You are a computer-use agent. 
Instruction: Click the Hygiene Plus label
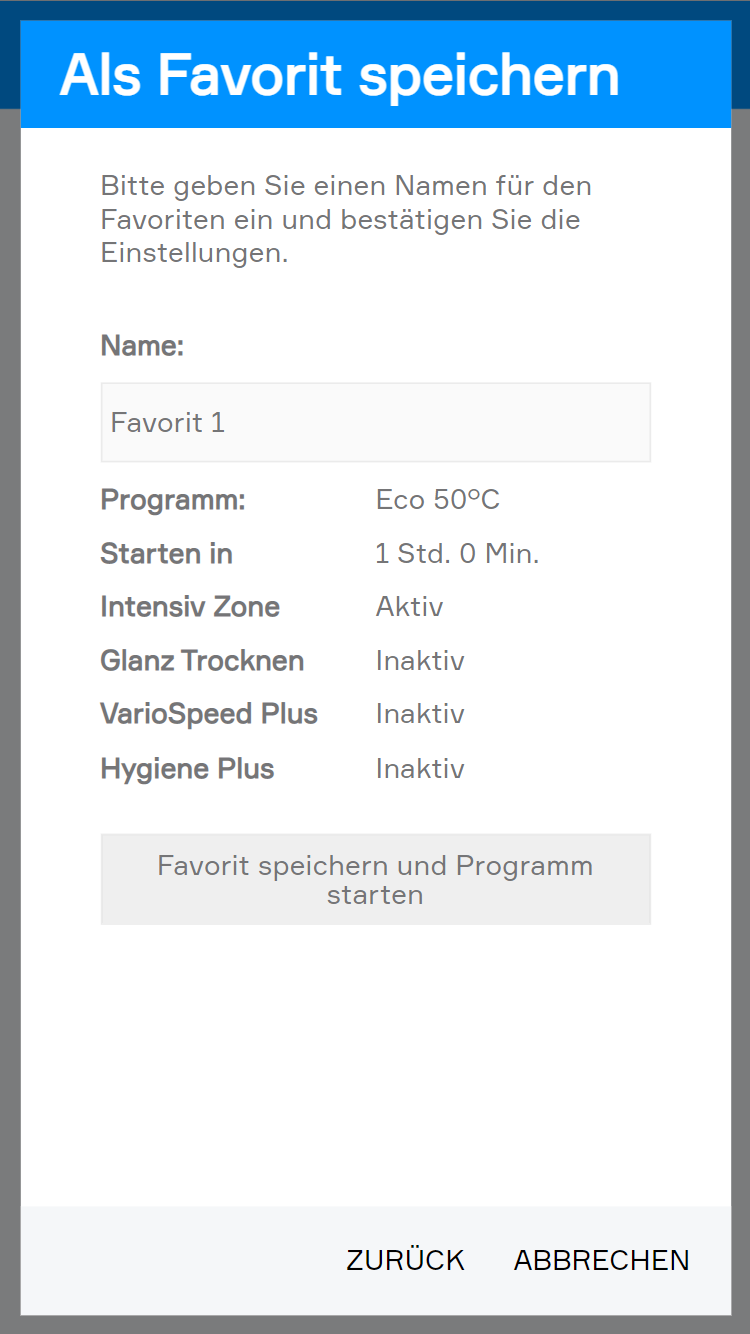(x=187, y=769)
